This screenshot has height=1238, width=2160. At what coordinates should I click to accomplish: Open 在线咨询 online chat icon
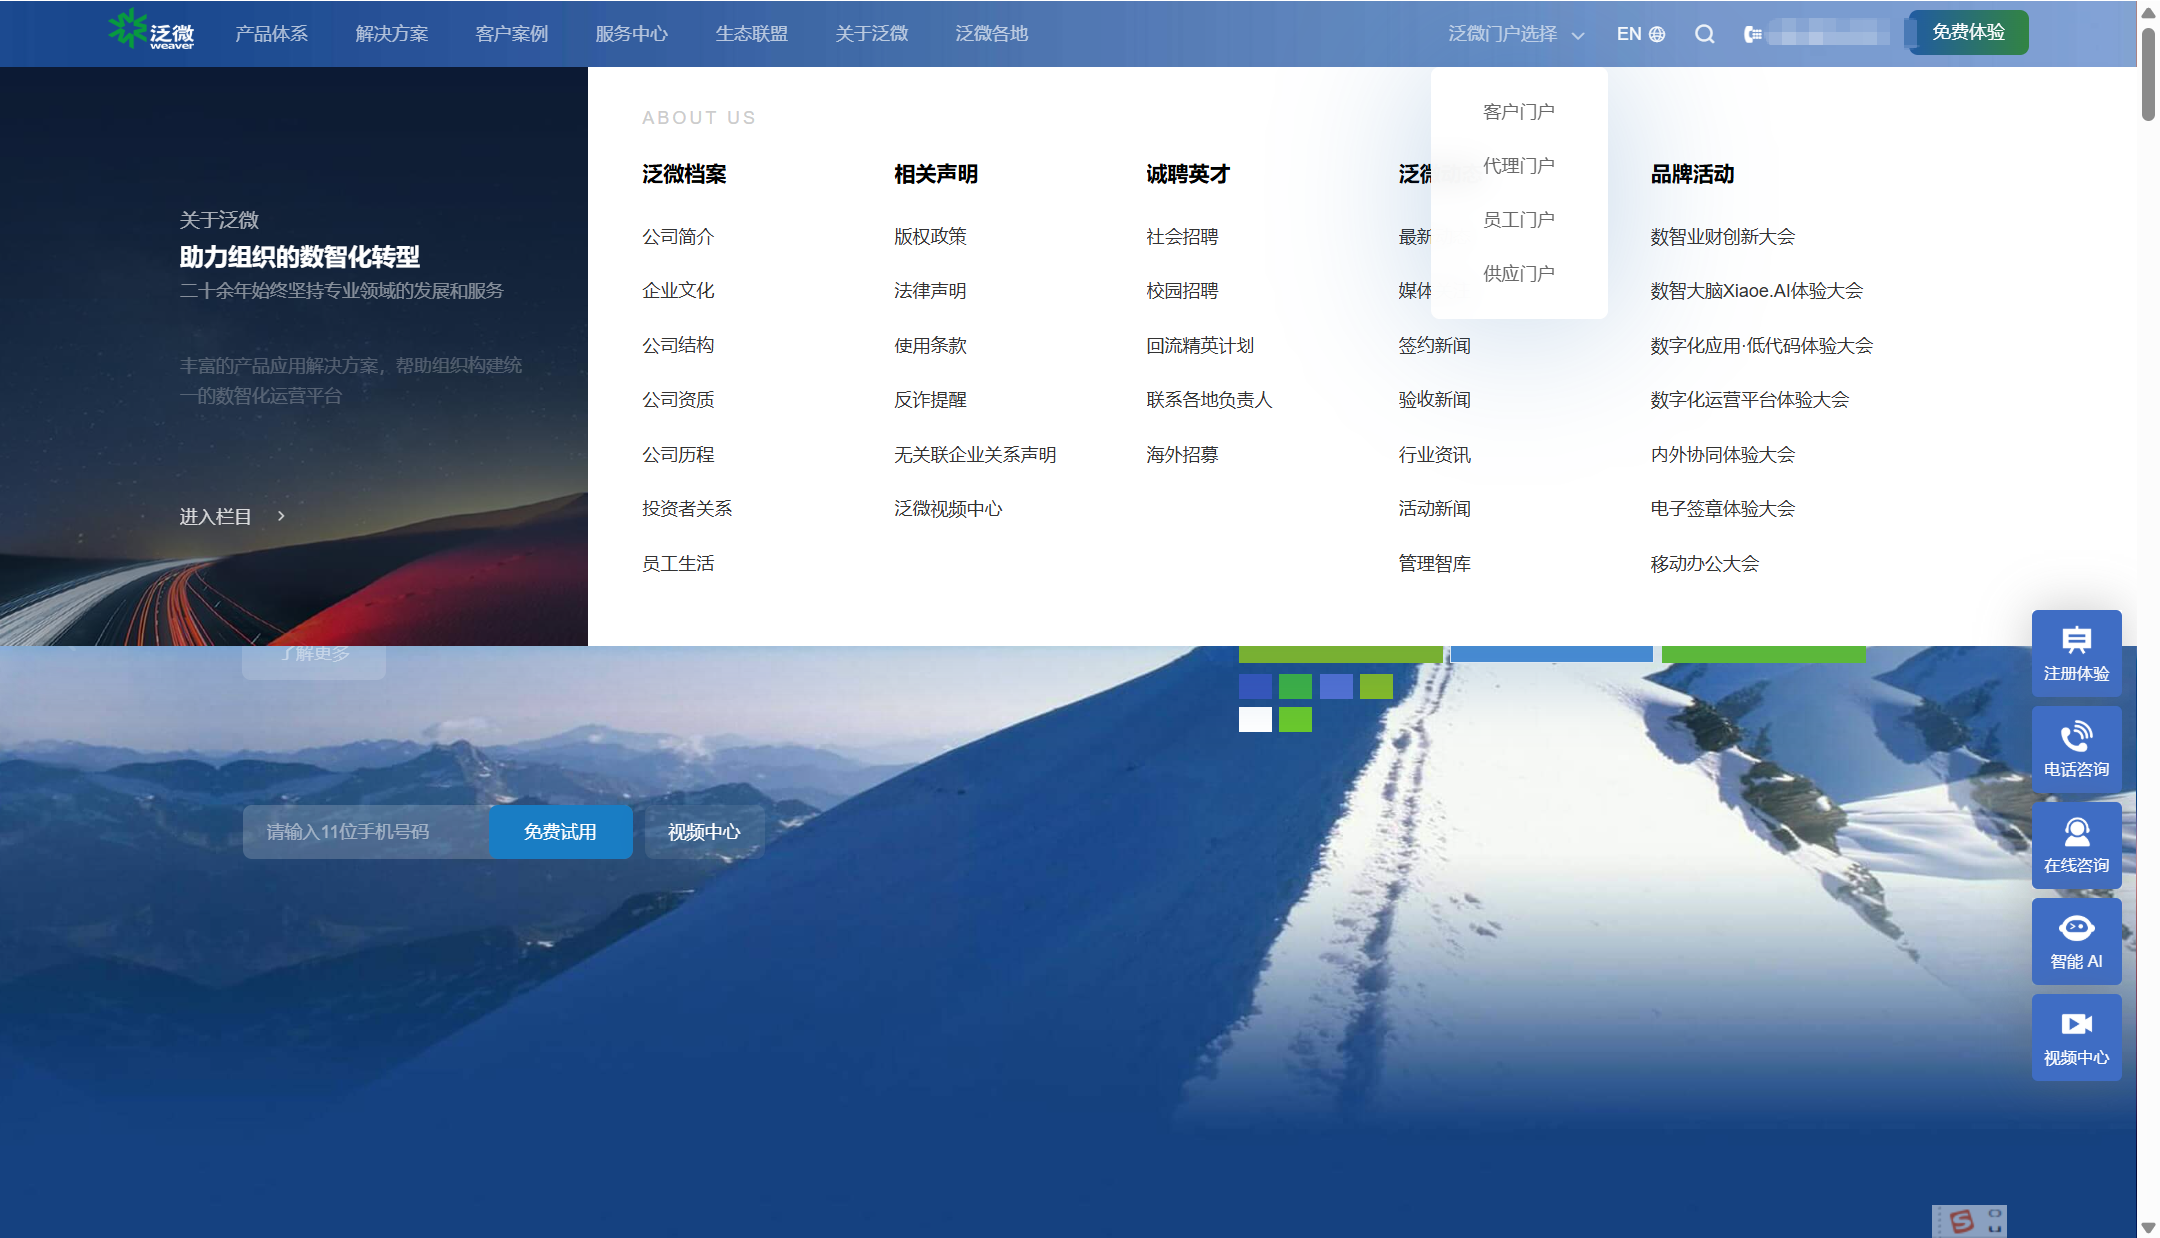tap(2076, 833)
